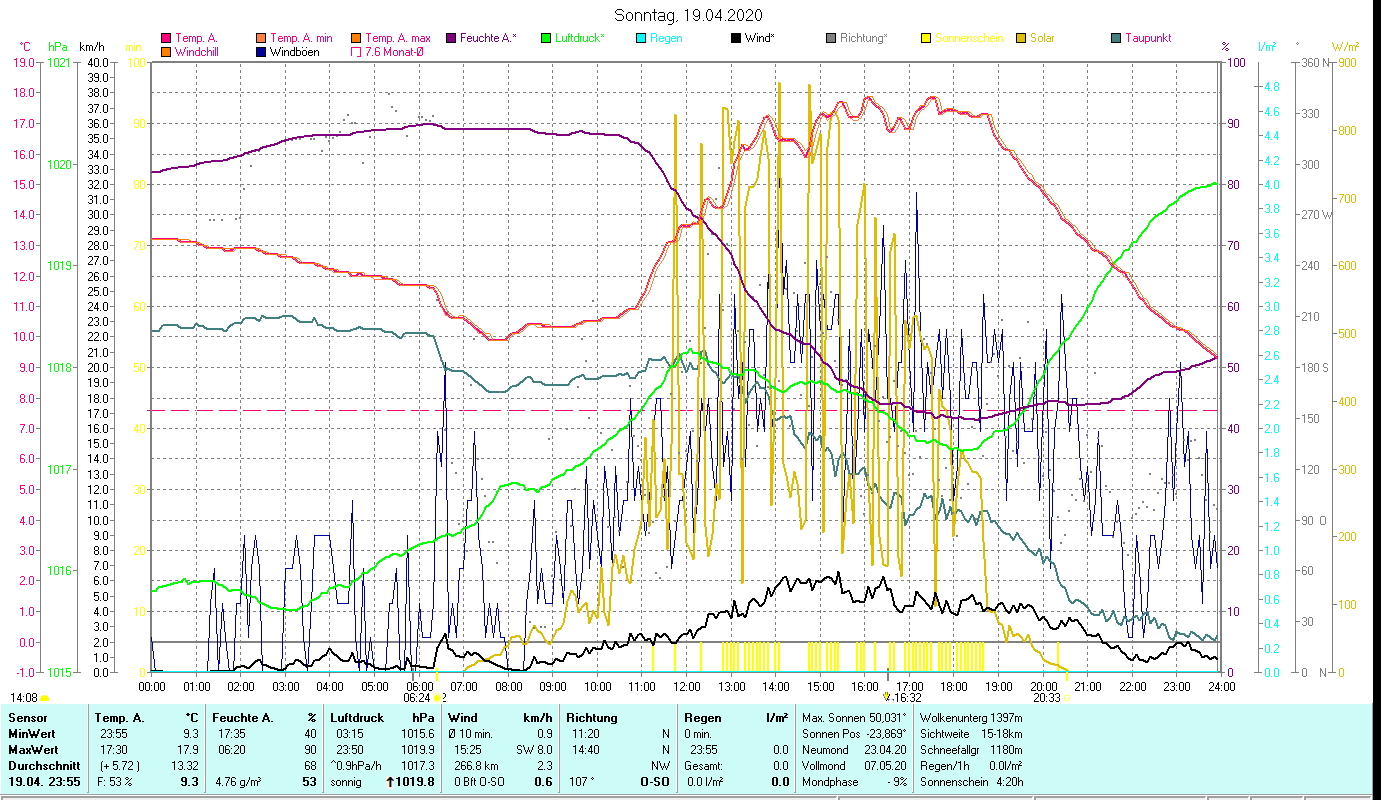1381x800 pixels.
Task: Click the cyan swatch beside Regen legend
Action: click(641, 38)
